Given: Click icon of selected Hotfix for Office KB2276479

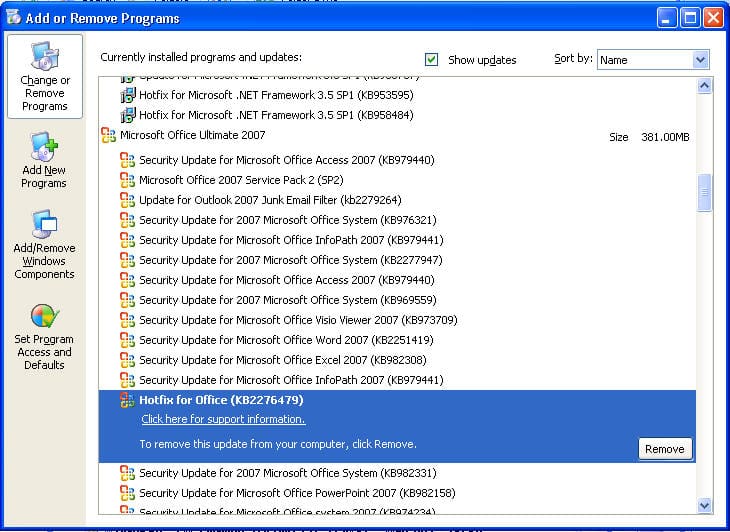Looking at the screenshot, I should pyautogui.click(x=127, y=400).
